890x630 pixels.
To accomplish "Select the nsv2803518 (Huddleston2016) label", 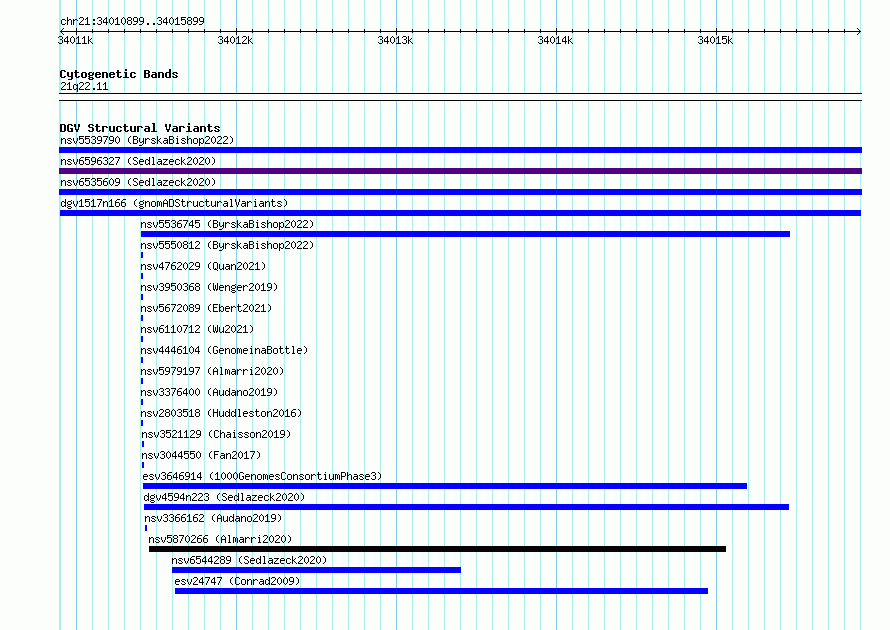I will point(221,413).
